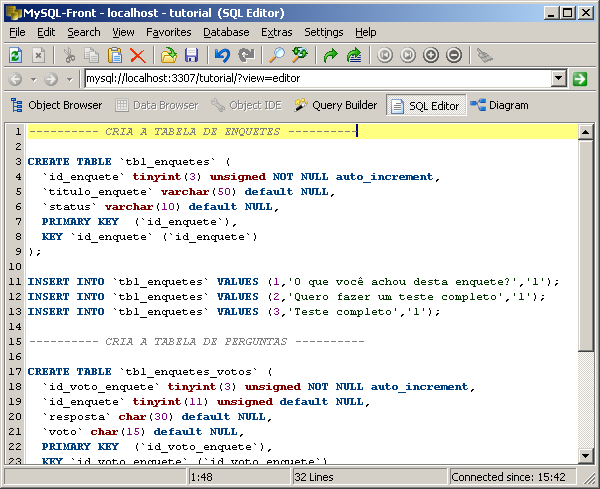Open the Extras menu
The image size is (600, 489).
(x=277, y=32)
